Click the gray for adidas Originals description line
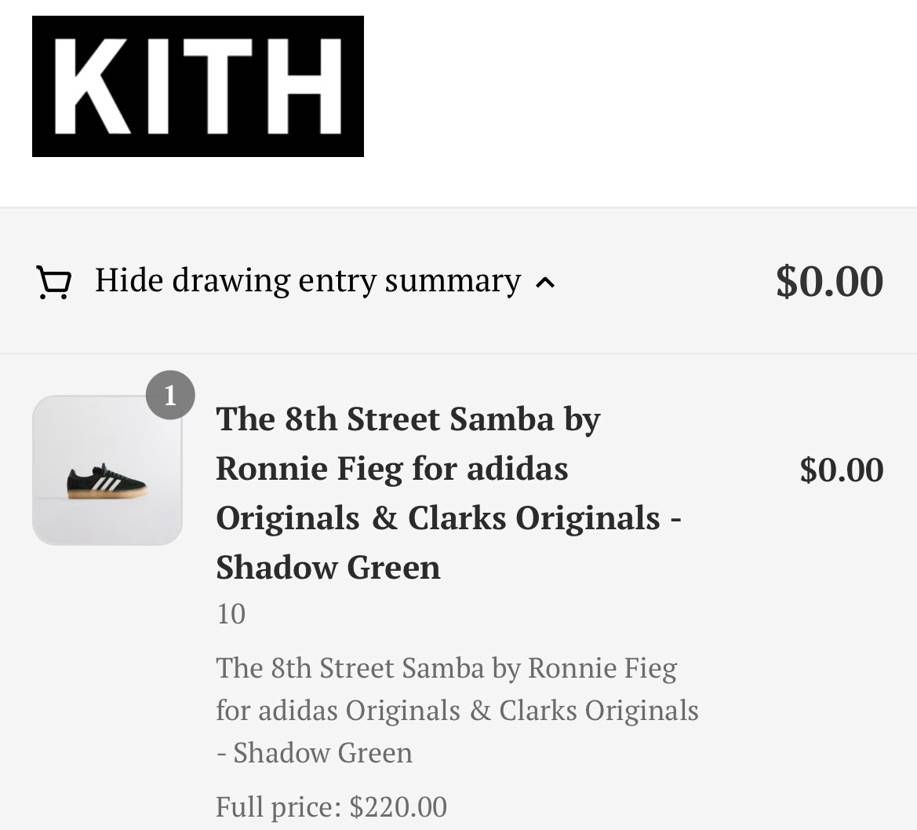Viewport: 917px width, 830px height. pos(457,711)
